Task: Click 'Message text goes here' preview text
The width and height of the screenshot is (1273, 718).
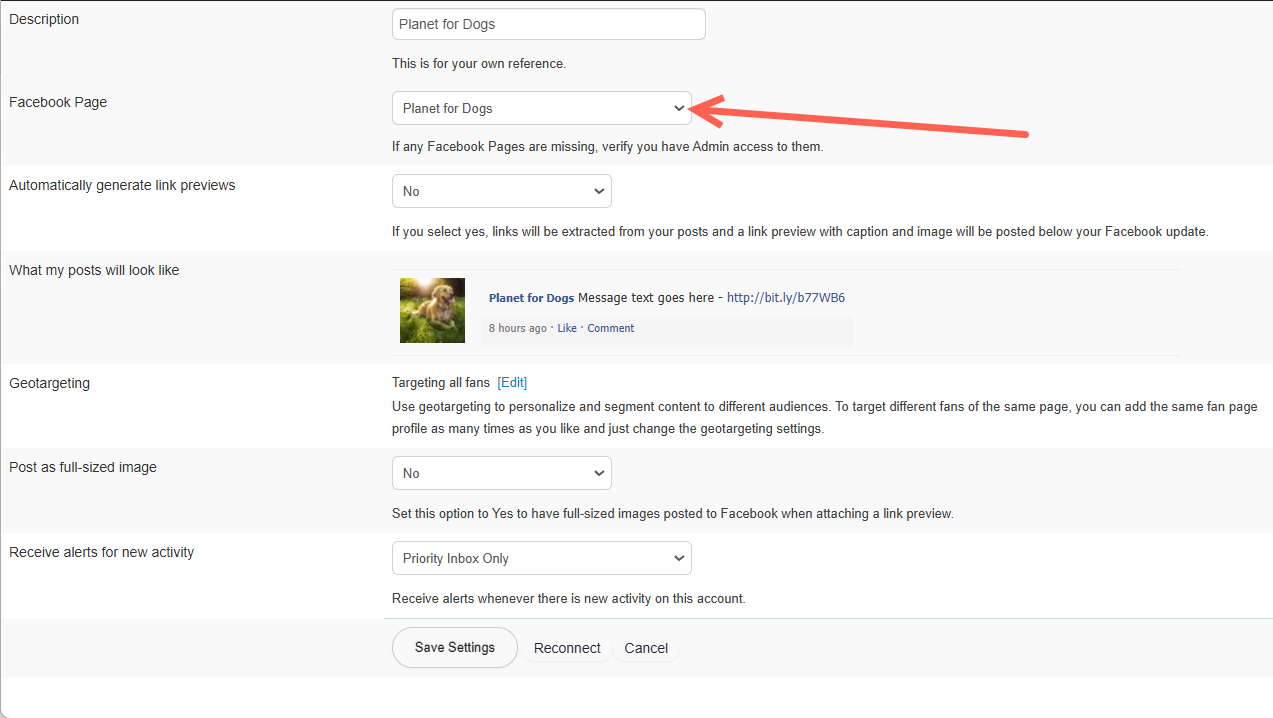Action: pos(646,298)
